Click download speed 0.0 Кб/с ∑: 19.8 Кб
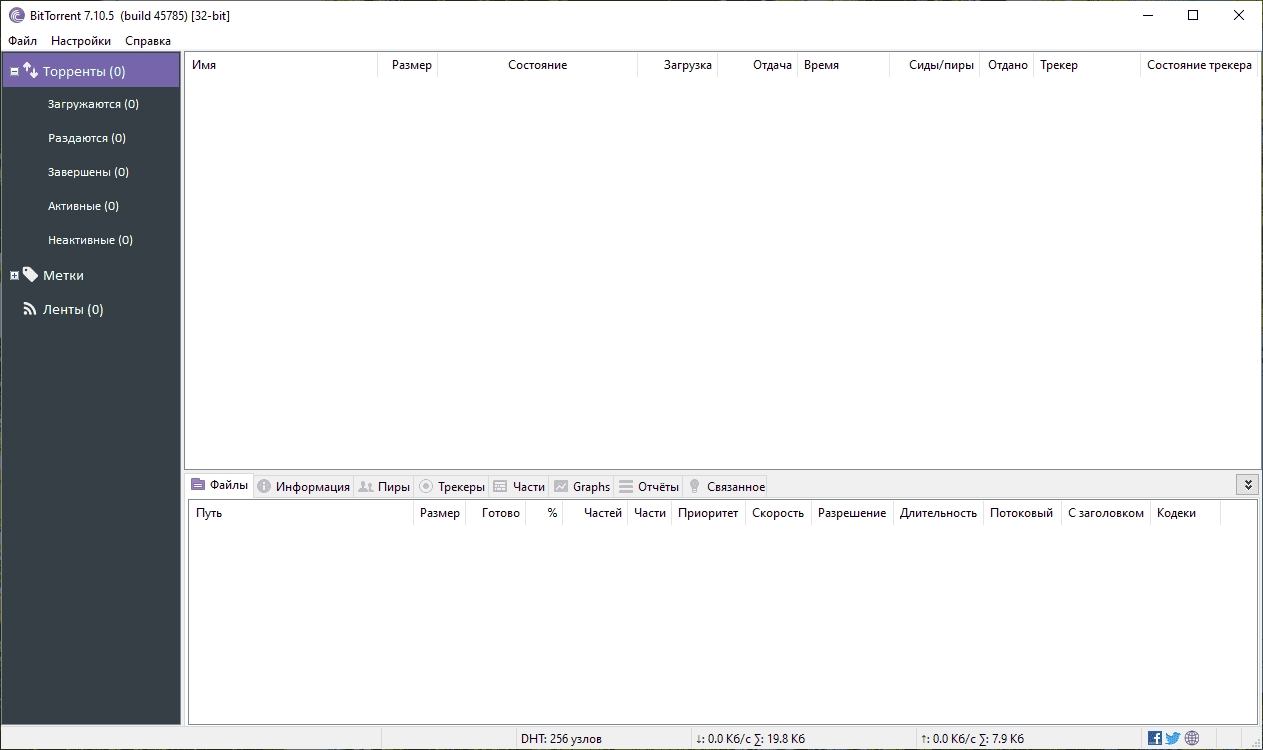Viewport: 1263px width, 750px height. pyautogui.click(x=751, y=739)
